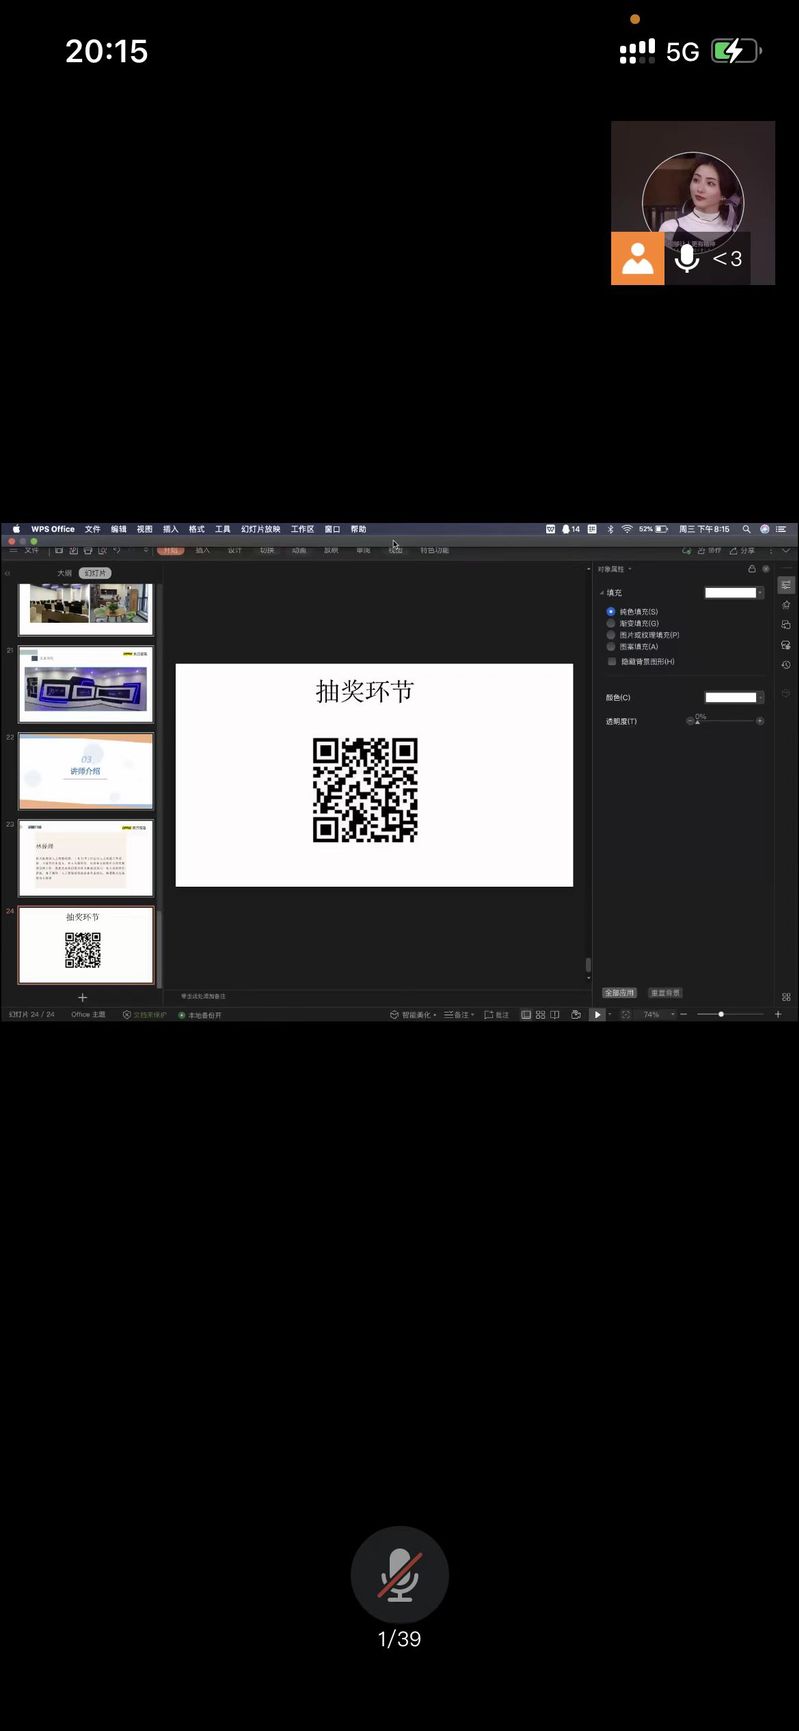Image resolution: width=799 pixels, height=1731 pixels.
Task: Select slide 23 thumbnail
Action: [x=86, y=858]
